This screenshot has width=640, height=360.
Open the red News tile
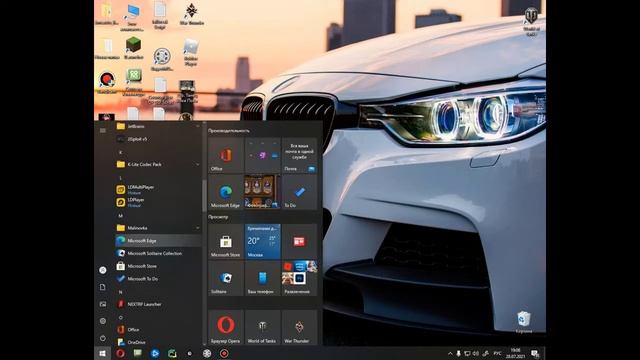pyautogui.click(x=299, y=242)
